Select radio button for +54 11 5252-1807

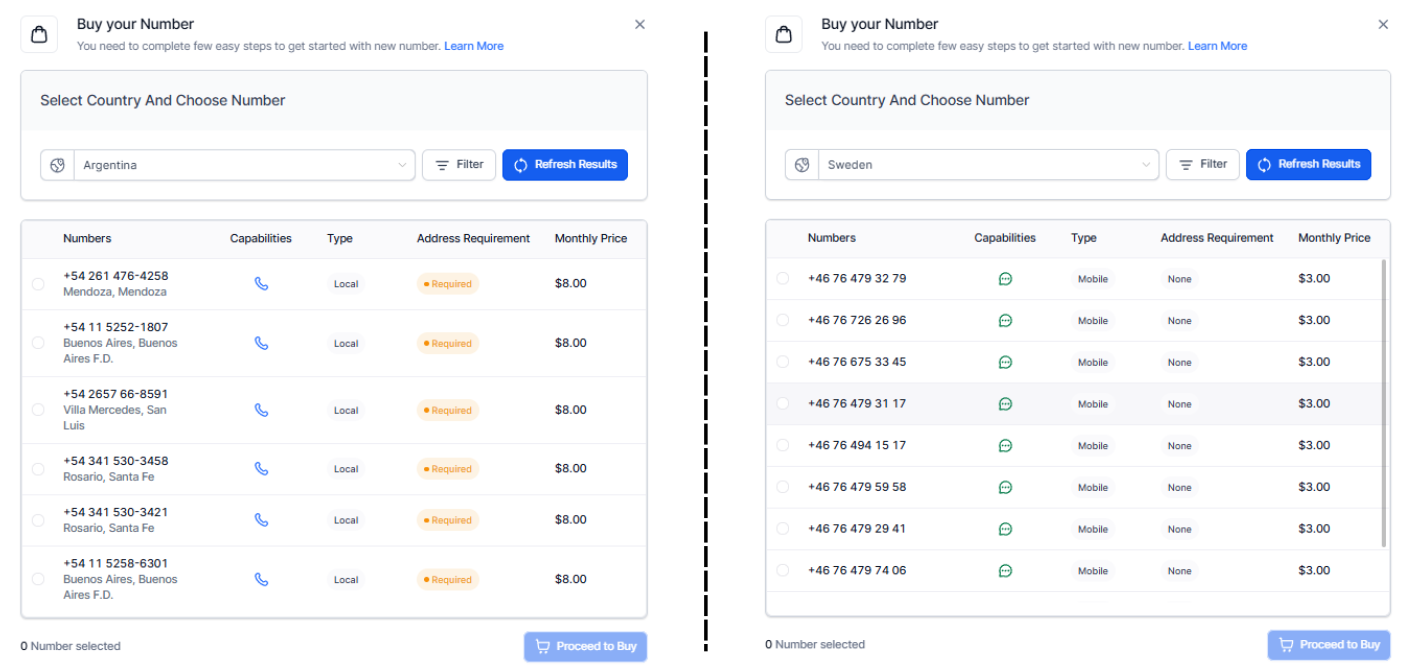click(38, 343)
